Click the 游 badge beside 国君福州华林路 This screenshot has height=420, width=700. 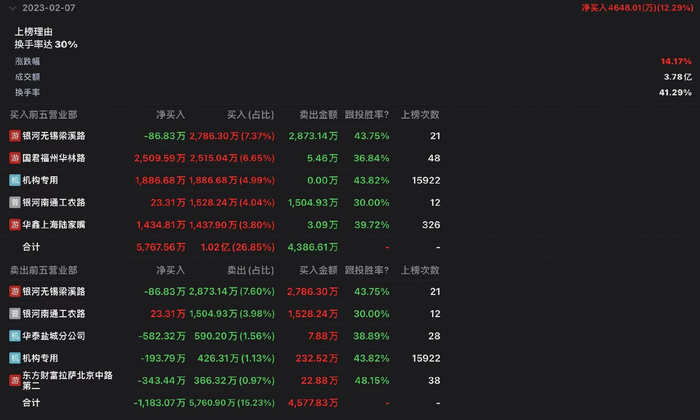click(x=15, y=158)
